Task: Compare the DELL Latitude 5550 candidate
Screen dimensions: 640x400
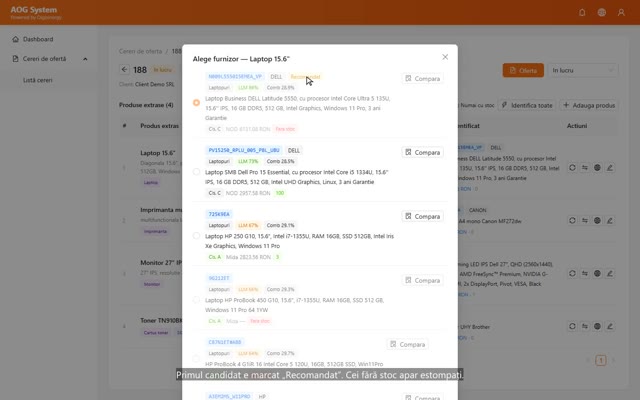Action: point(422,78)
